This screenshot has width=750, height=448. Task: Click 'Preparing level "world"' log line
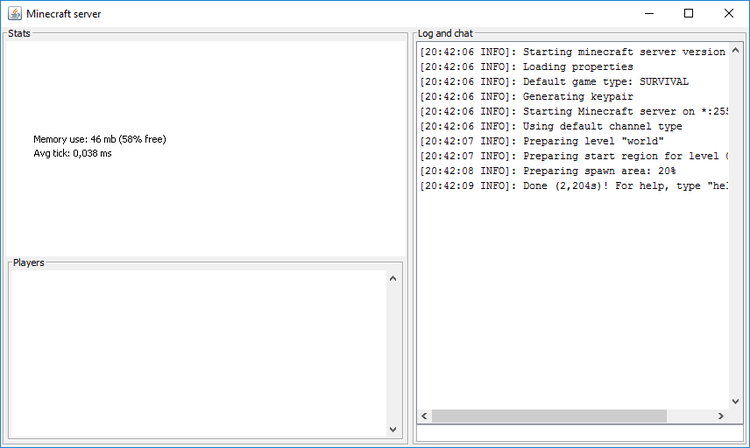541,141
